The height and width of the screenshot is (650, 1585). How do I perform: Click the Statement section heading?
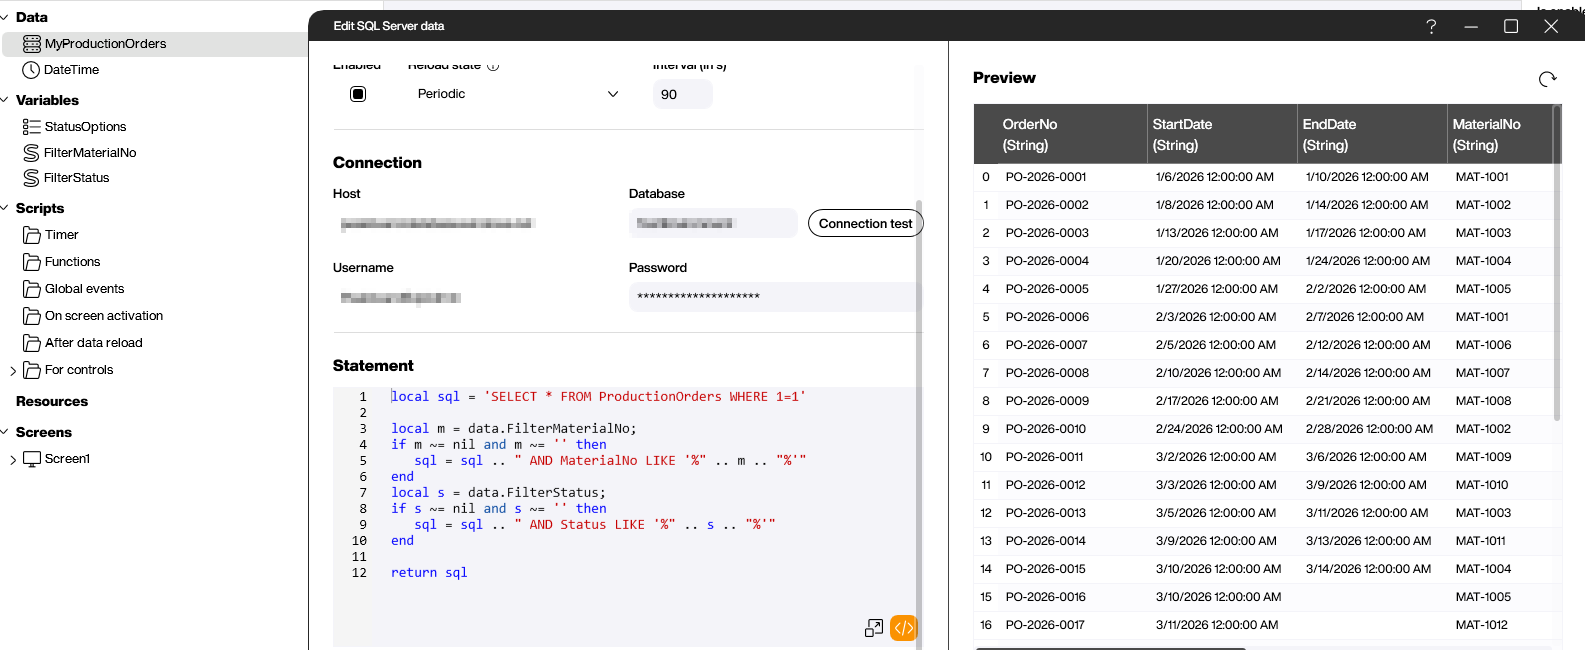(373, 366)
